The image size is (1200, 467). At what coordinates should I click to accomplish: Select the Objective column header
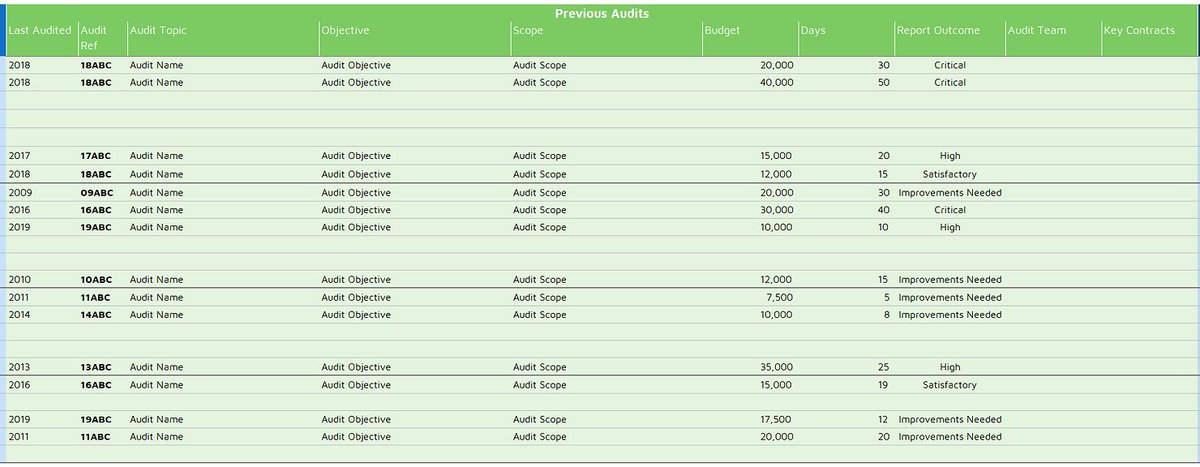(345, 30)
